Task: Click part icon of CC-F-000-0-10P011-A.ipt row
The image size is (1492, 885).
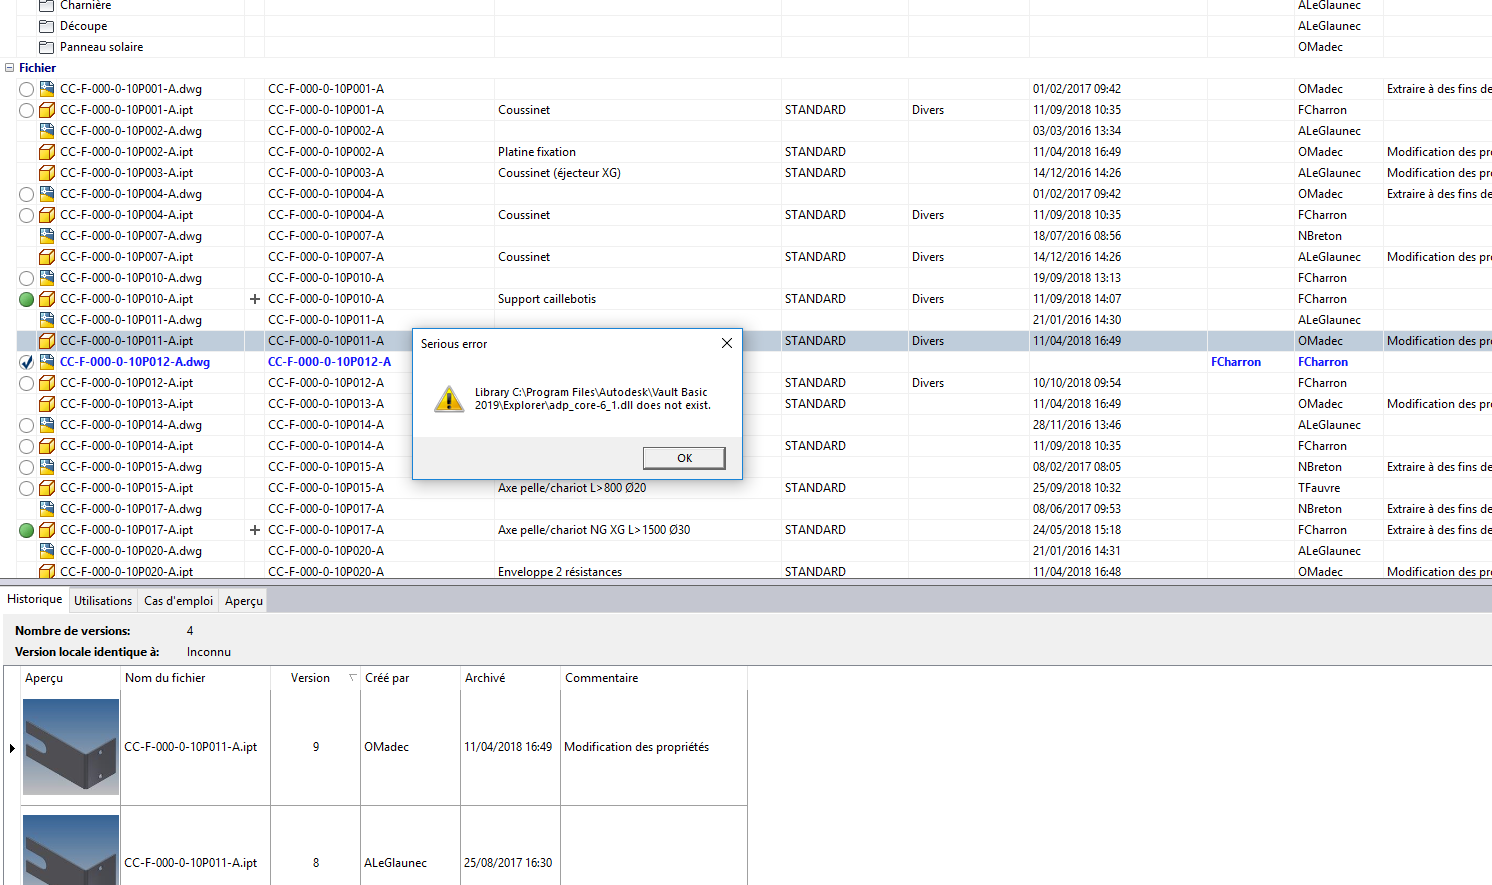Action: click(x=47, y=341)
